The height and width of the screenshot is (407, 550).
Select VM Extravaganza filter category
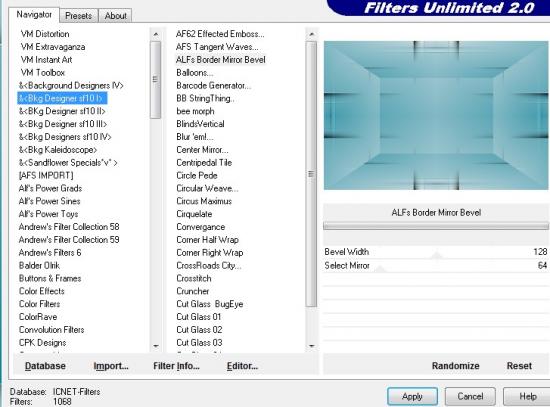tap(53, 47)
